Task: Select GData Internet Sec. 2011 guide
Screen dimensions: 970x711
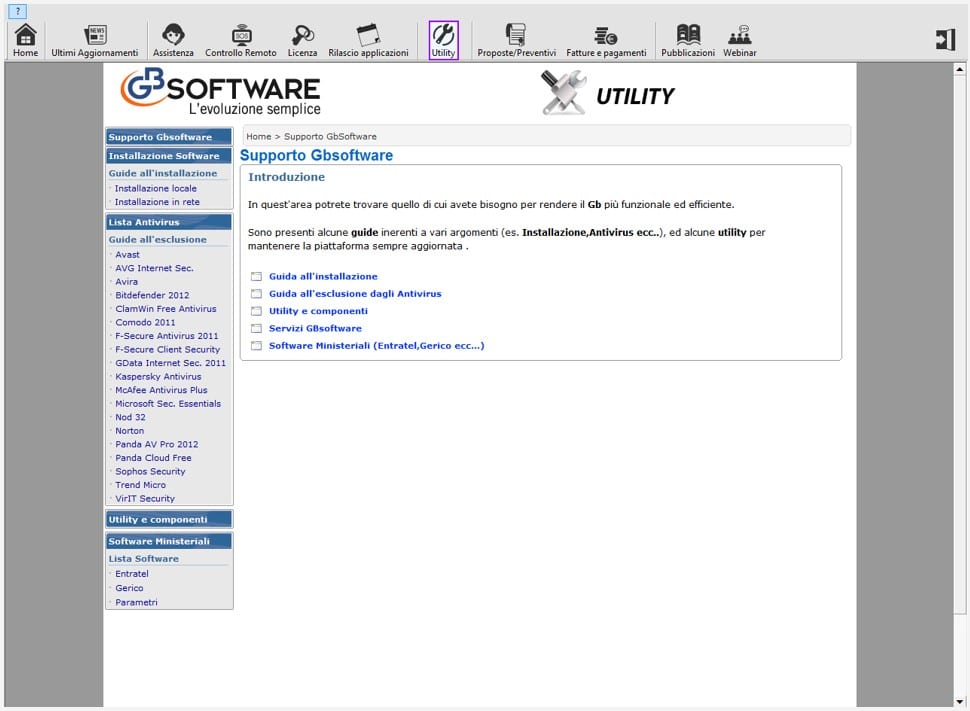Action: click(x=170, y=363)
